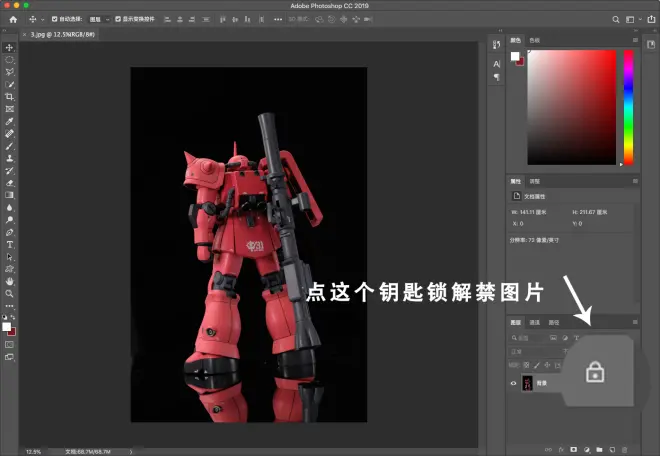
Task: Open the Character panel icon
Action: (x=497, y=64)
